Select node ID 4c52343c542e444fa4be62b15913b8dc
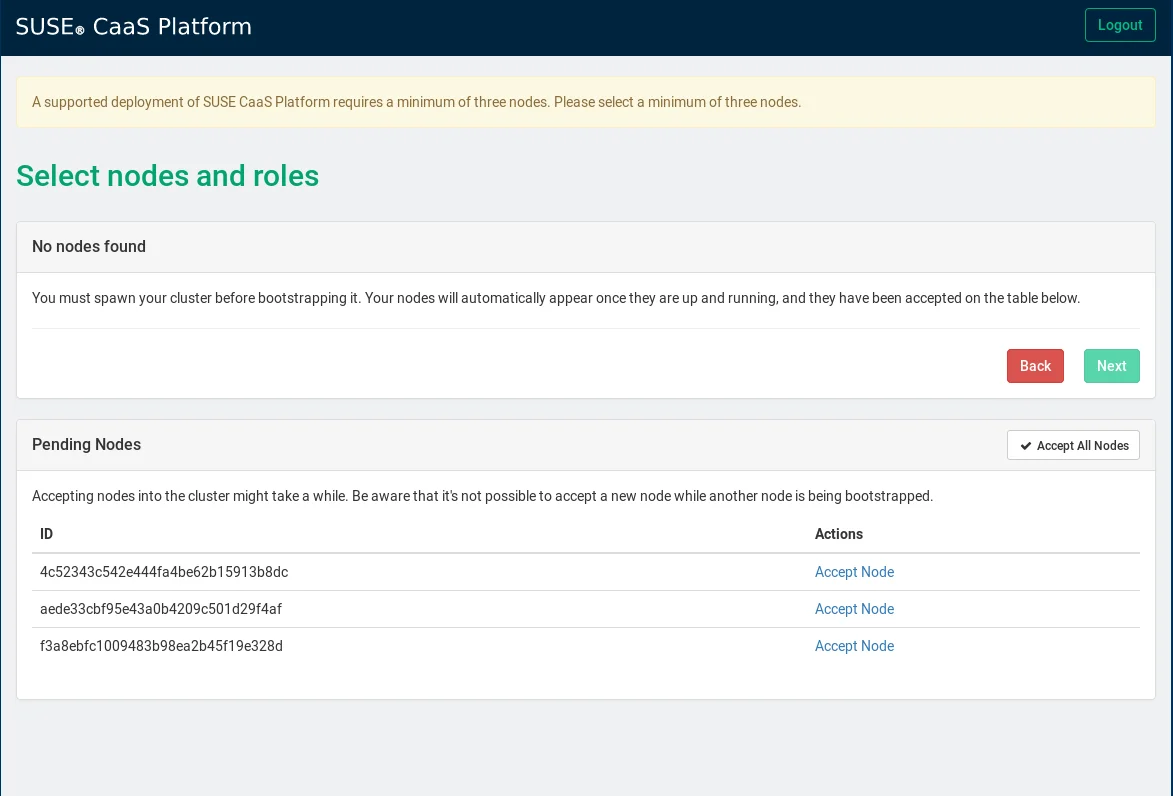Viewport: 1173px width, 796px height. point(164,572)
